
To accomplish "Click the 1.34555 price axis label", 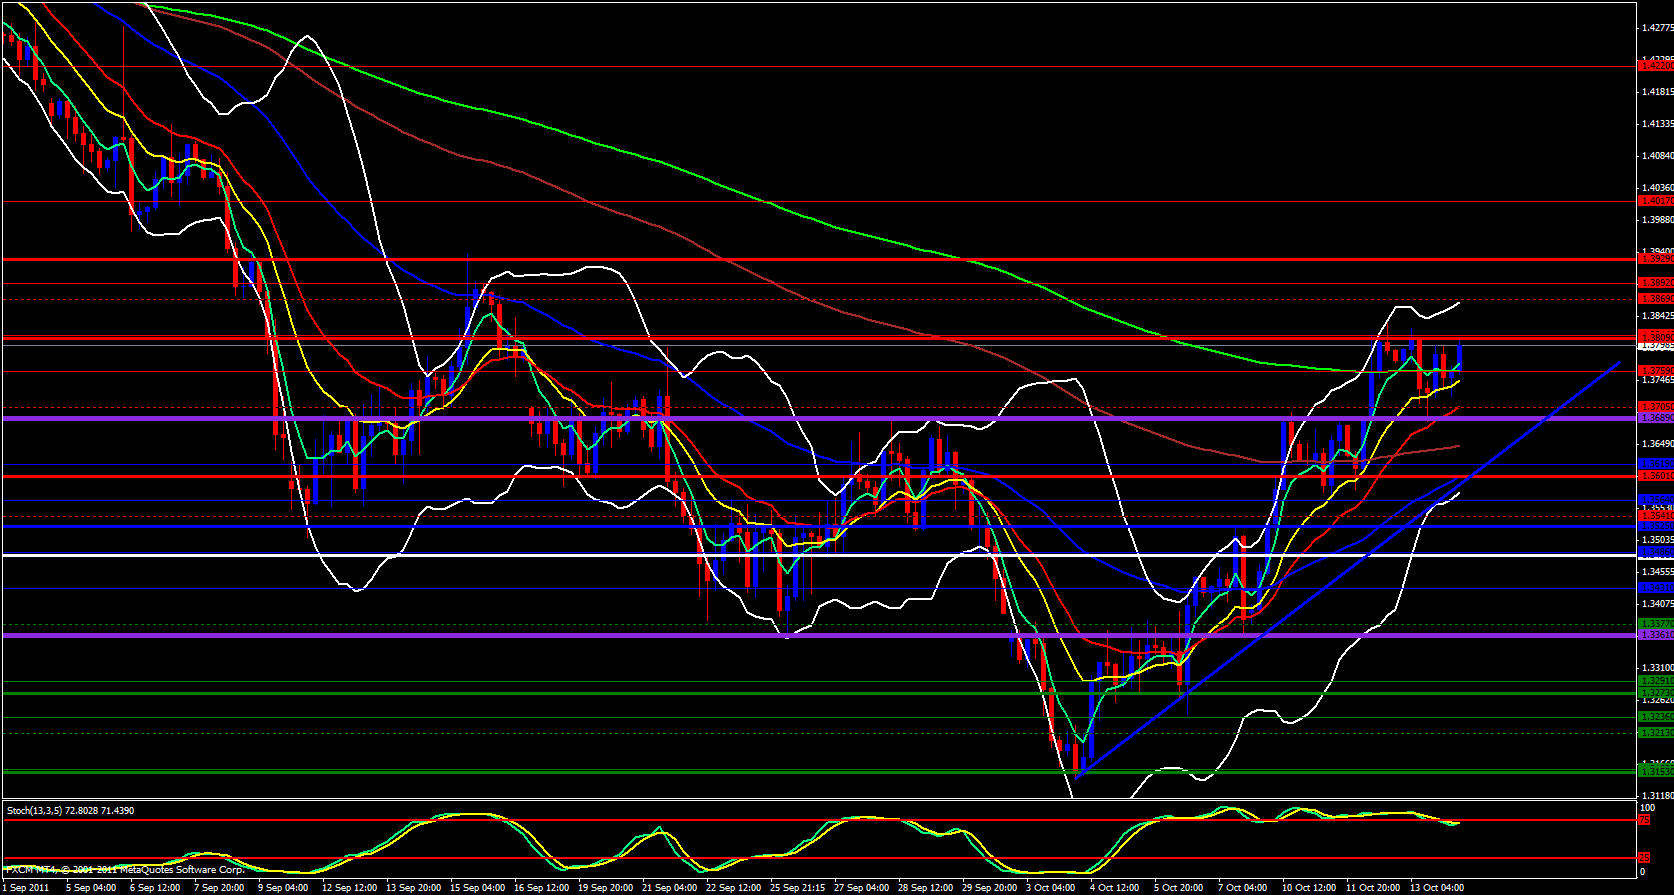I will pos(1657,572).
